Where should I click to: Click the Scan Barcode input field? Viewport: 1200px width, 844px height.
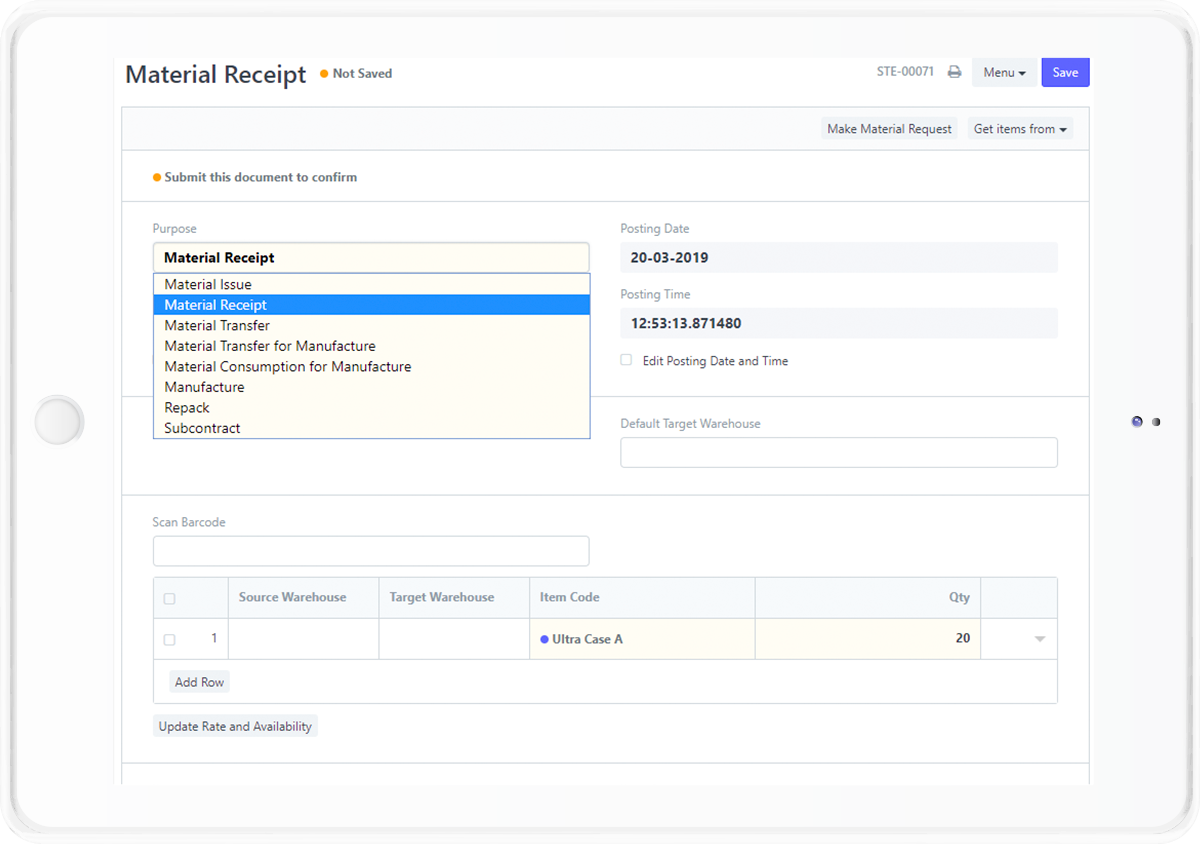coord(370,551)
